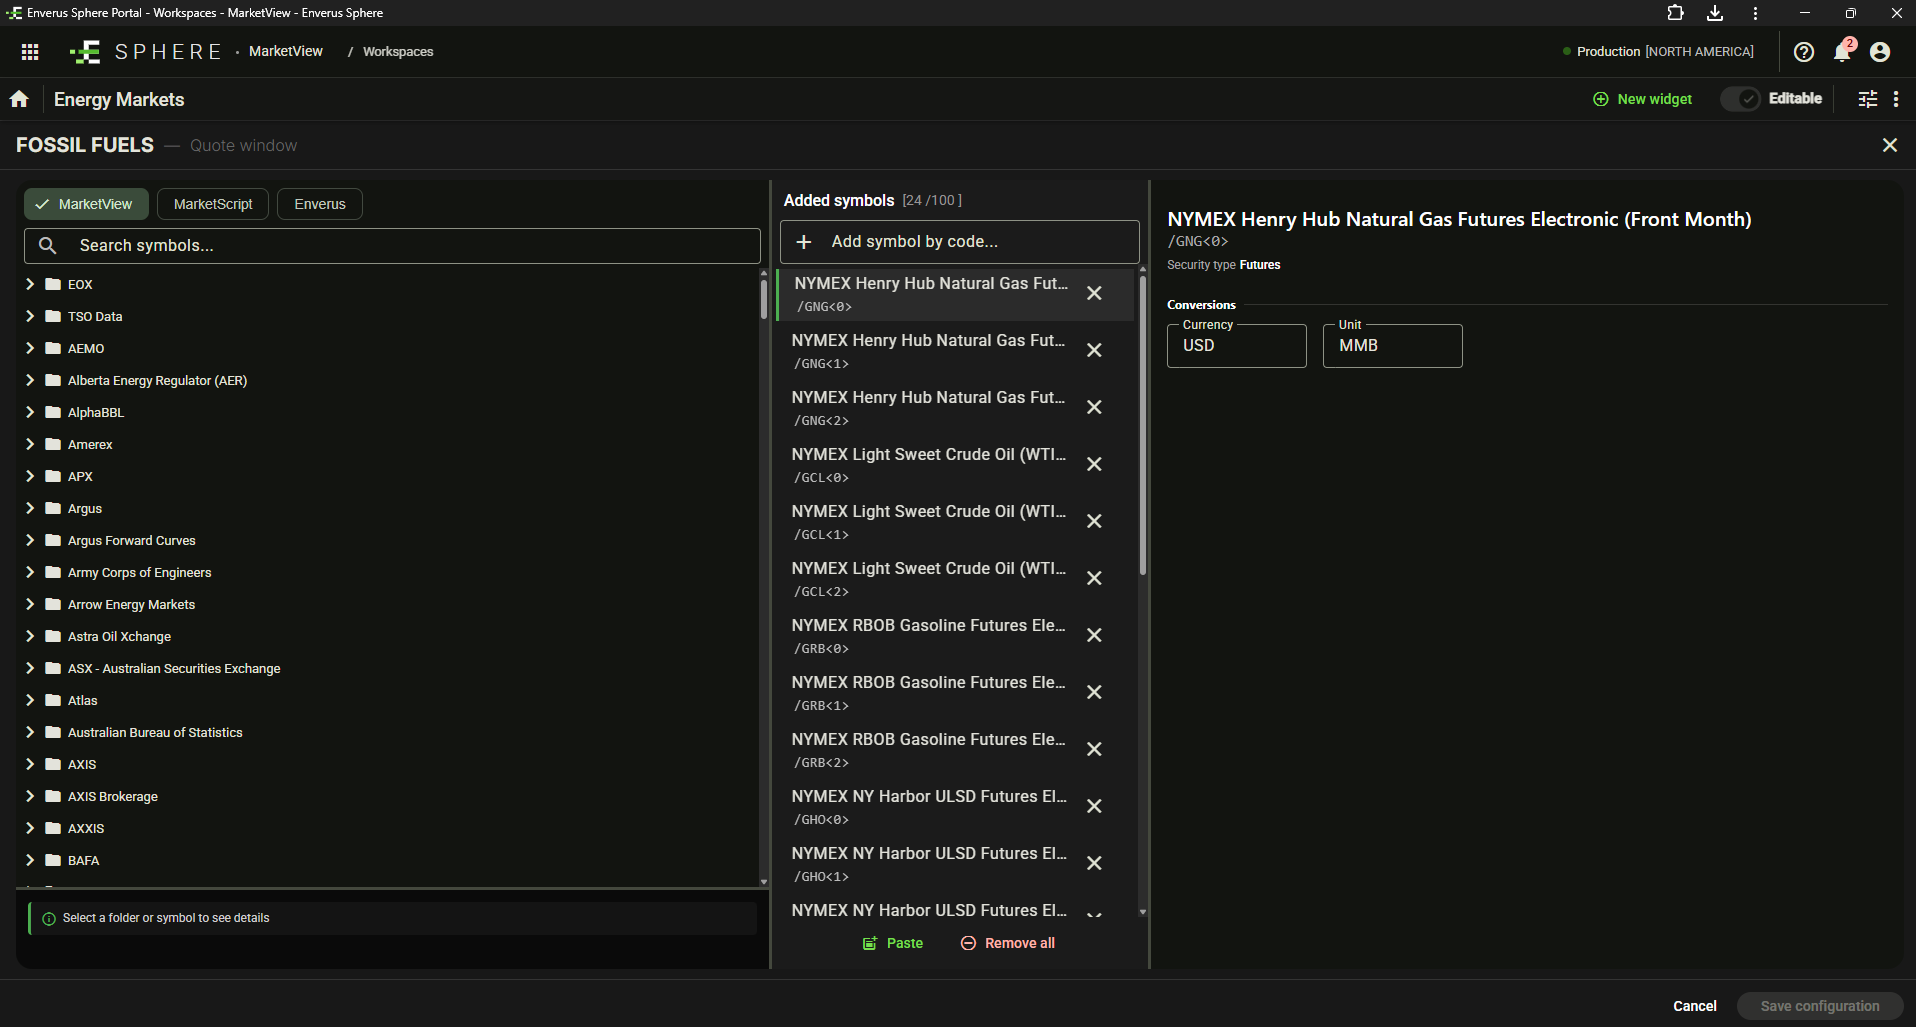
Task: Cancel the quote window configuration
Action: [x=1695, y=1006]
